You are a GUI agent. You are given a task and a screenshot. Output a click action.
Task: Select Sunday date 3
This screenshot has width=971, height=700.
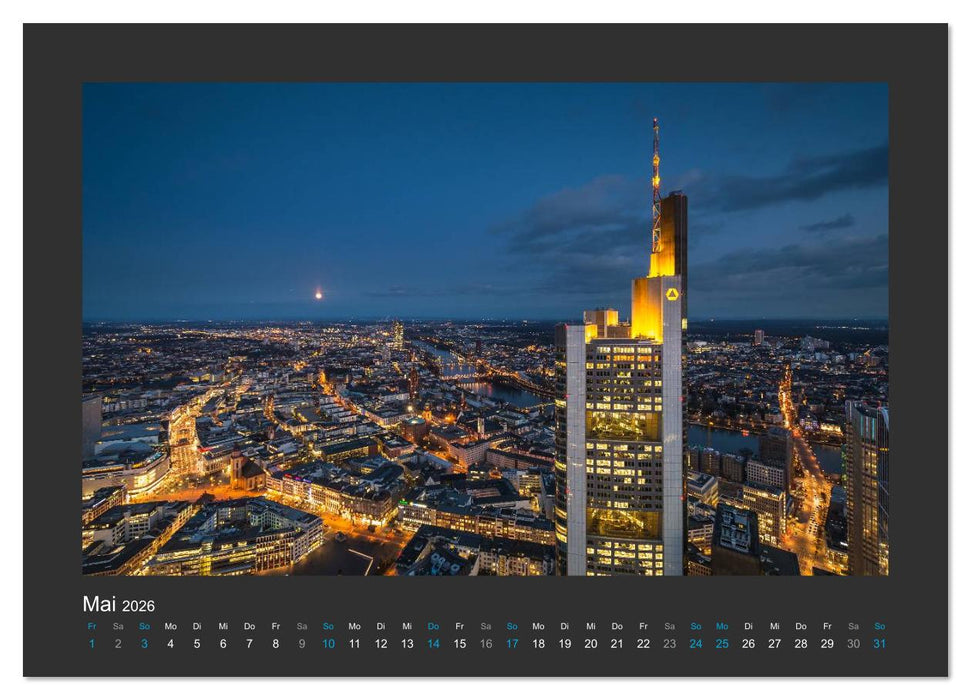pos(143,643)
